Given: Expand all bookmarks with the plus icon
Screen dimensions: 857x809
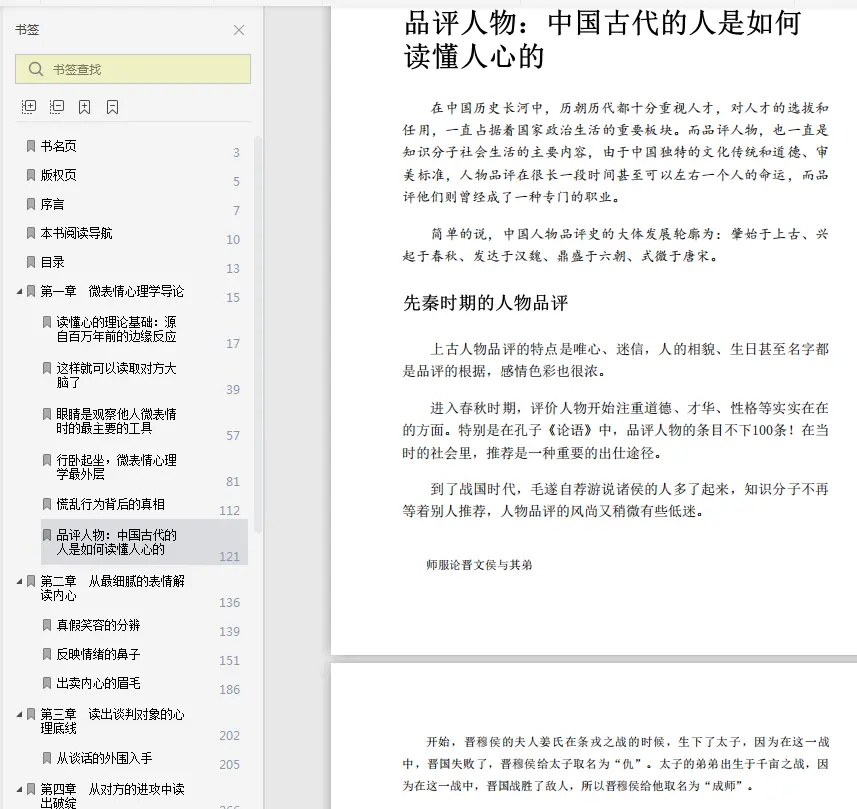Looking at the screenshot, I should 28,107.
